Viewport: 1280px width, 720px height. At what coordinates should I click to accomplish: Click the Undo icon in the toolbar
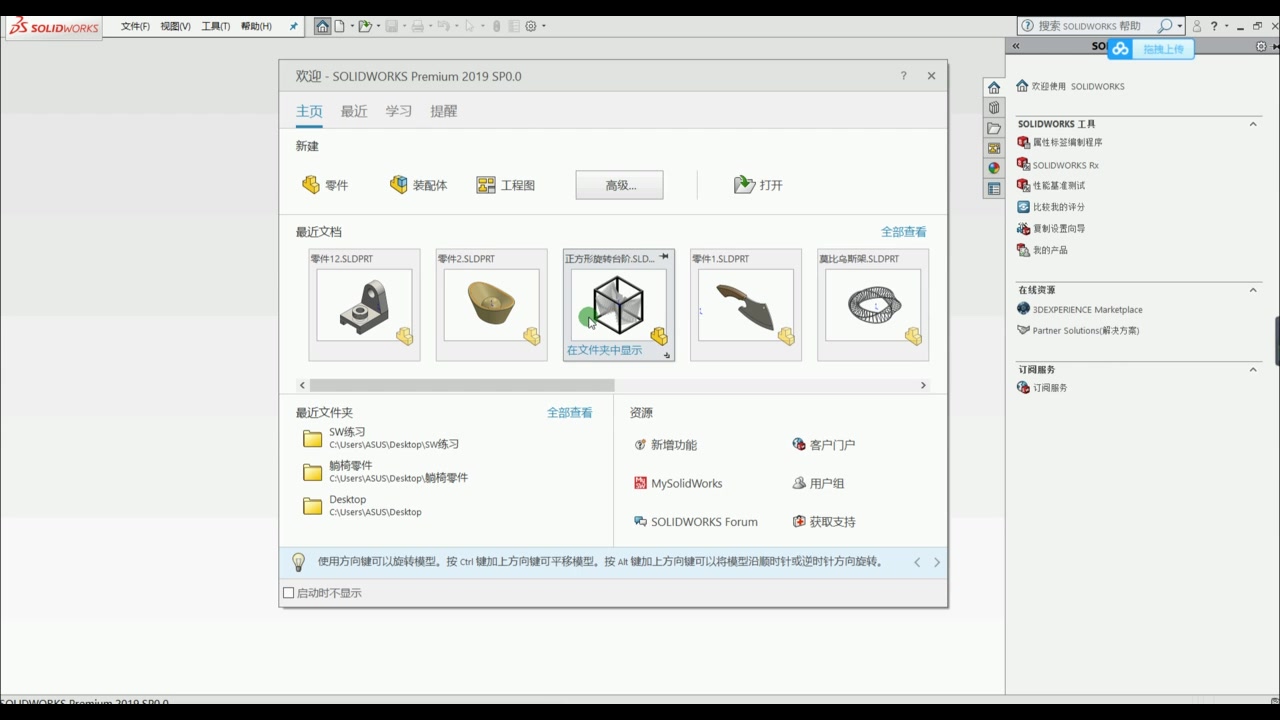444,26
